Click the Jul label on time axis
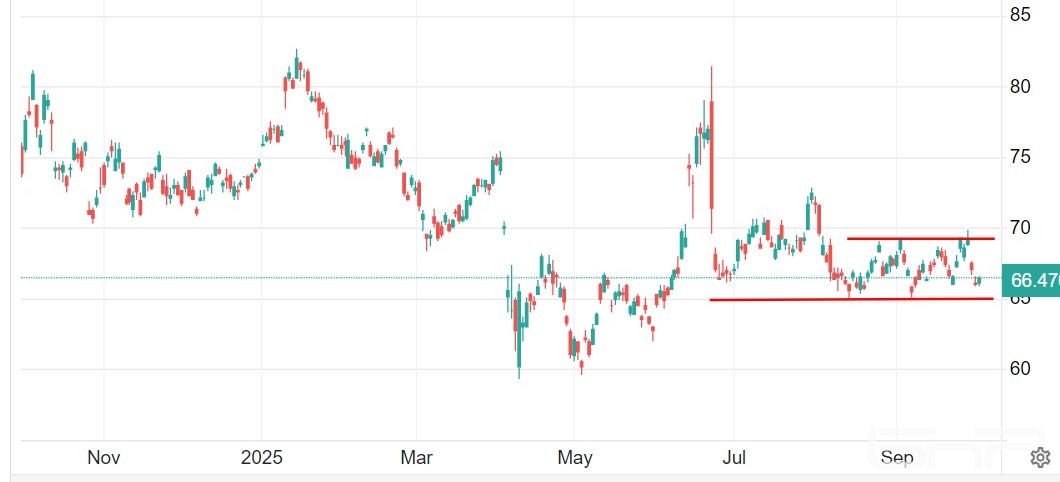Screen dimensions: 1060x482 [735, 458]
